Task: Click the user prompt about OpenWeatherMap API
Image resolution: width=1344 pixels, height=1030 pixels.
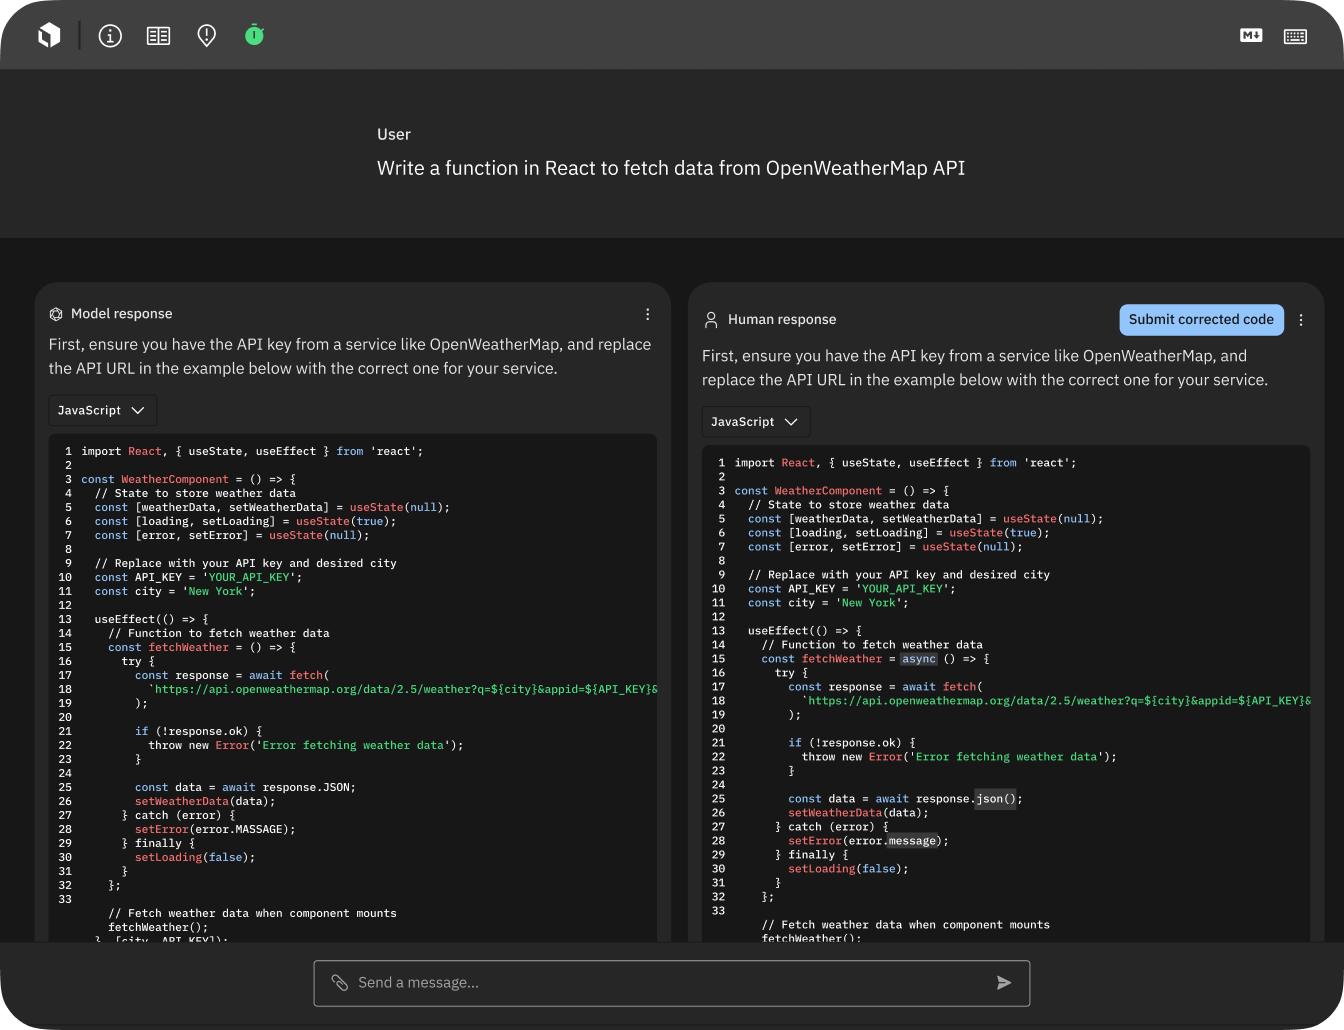Action: click(671, 168)
